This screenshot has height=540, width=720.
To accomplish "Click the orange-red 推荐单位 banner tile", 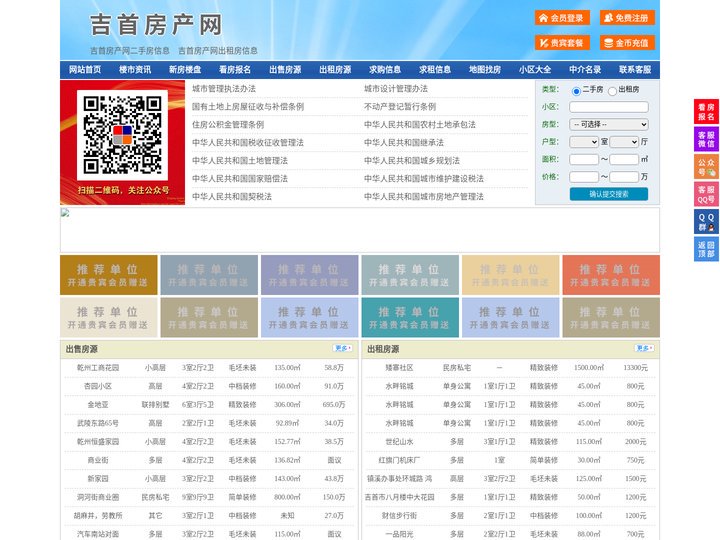I will [x=611, y=275].
